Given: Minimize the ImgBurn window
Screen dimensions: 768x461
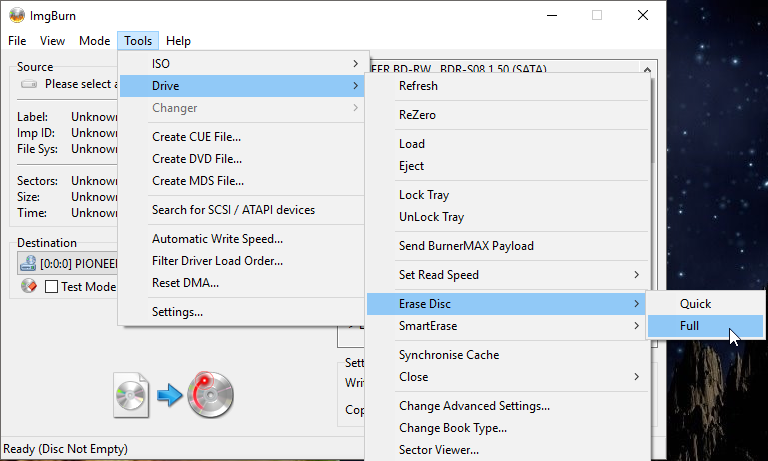Looking at the screenshot, I should pos(552,16).
